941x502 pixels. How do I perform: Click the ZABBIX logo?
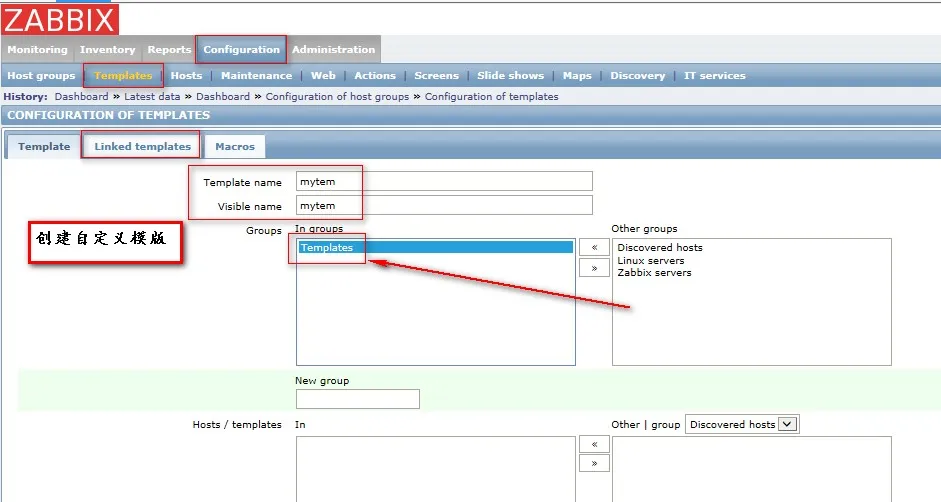[x=60, y=20]
